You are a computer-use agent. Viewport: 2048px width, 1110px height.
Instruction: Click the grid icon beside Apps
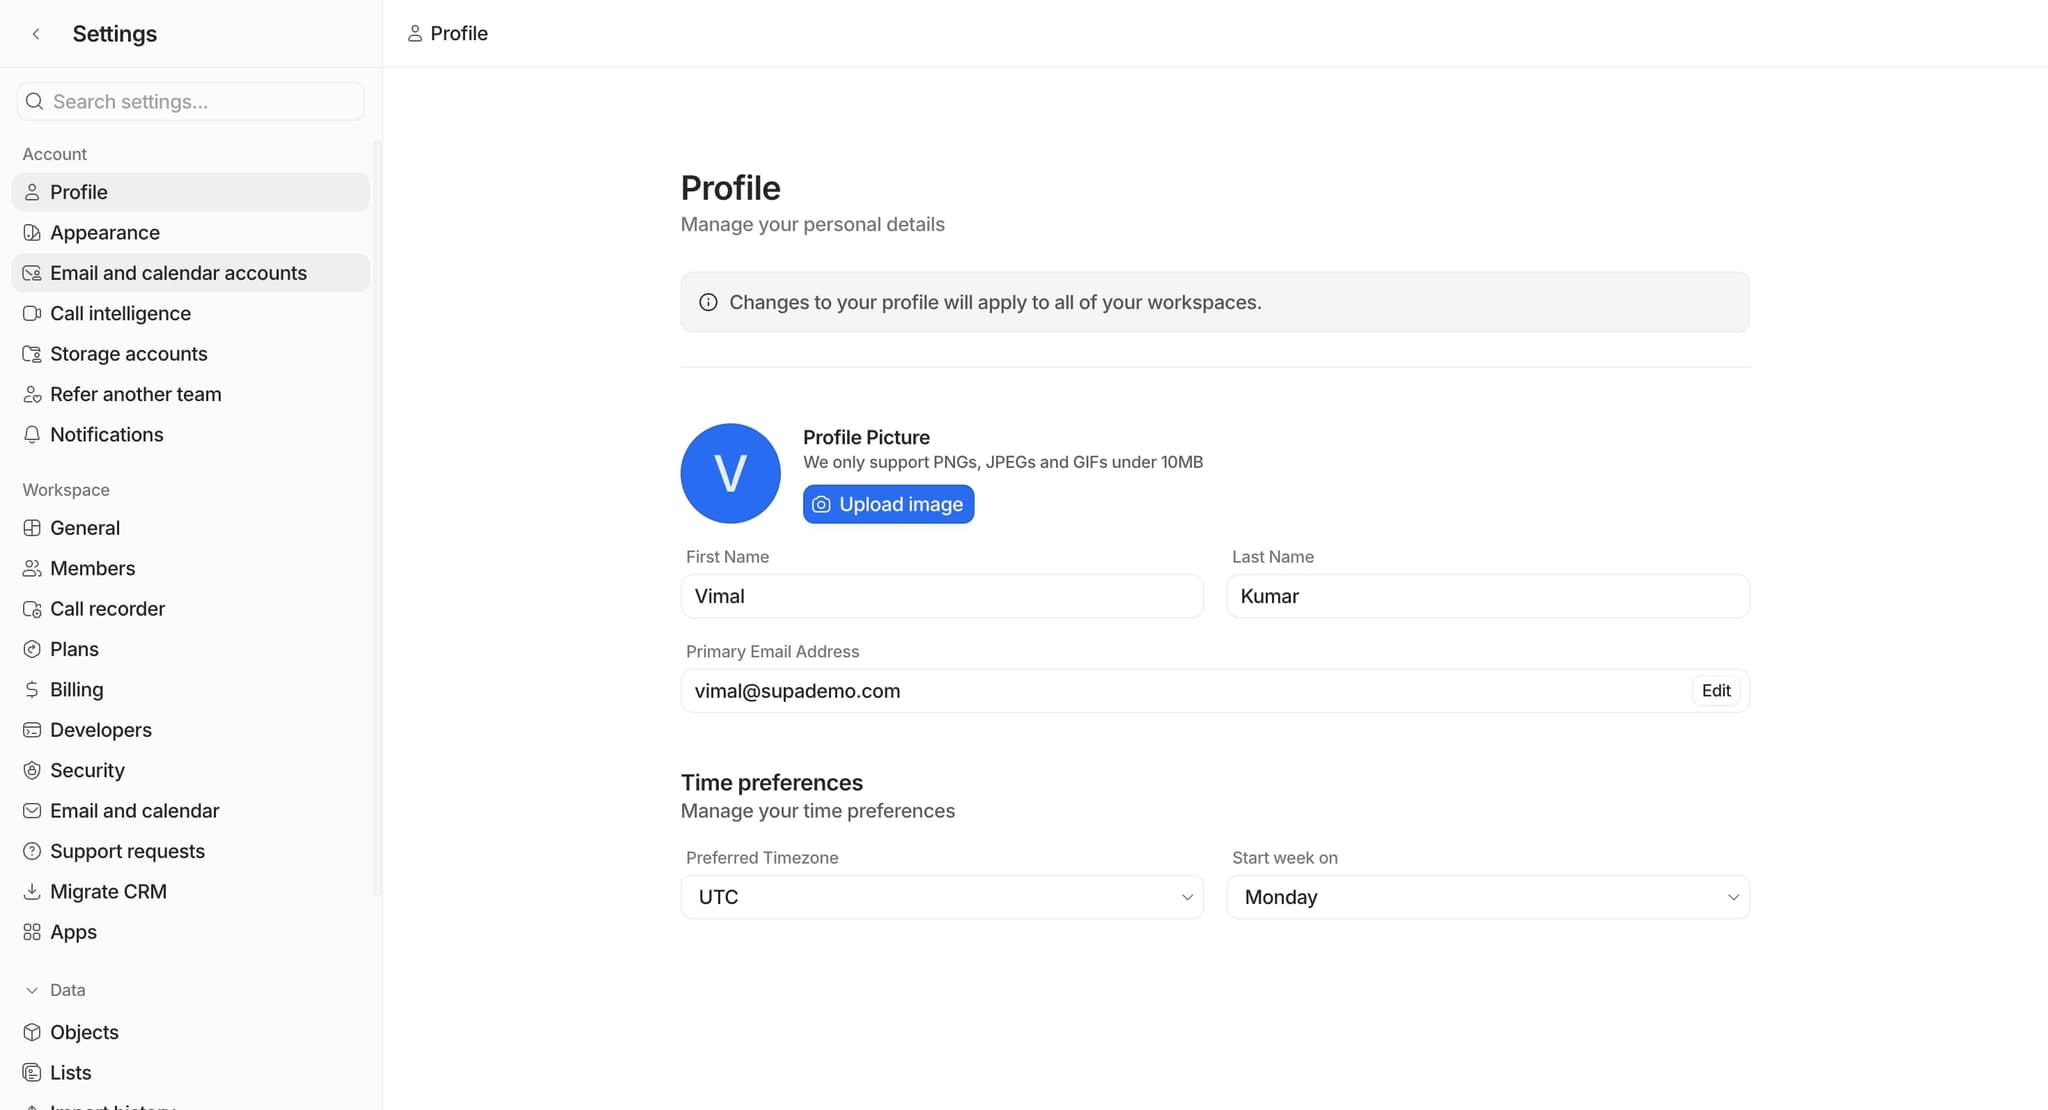[32, 931]
